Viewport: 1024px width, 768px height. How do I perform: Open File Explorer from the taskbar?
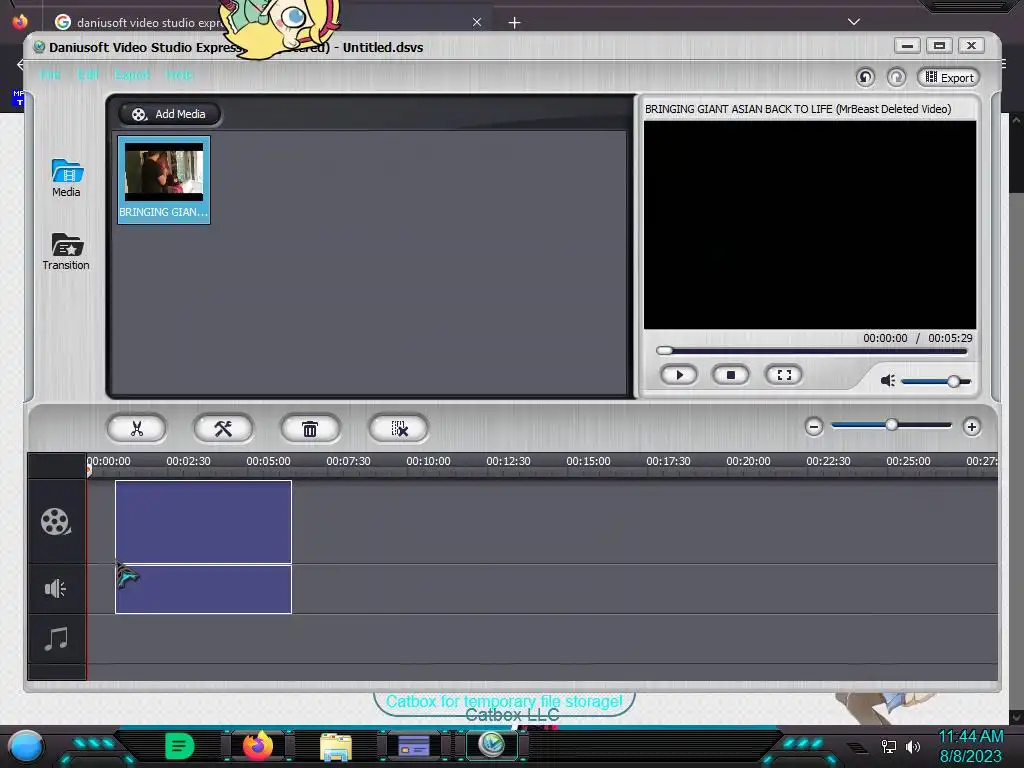tap(336, 746)
